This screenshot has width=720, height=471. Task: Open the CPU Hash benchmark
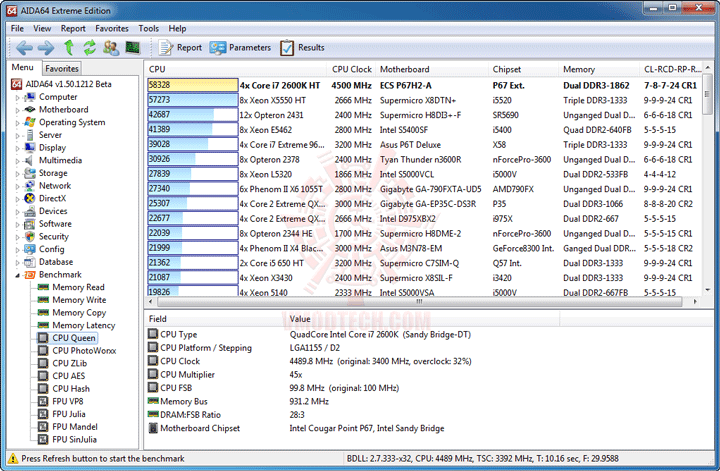(71, 389)
